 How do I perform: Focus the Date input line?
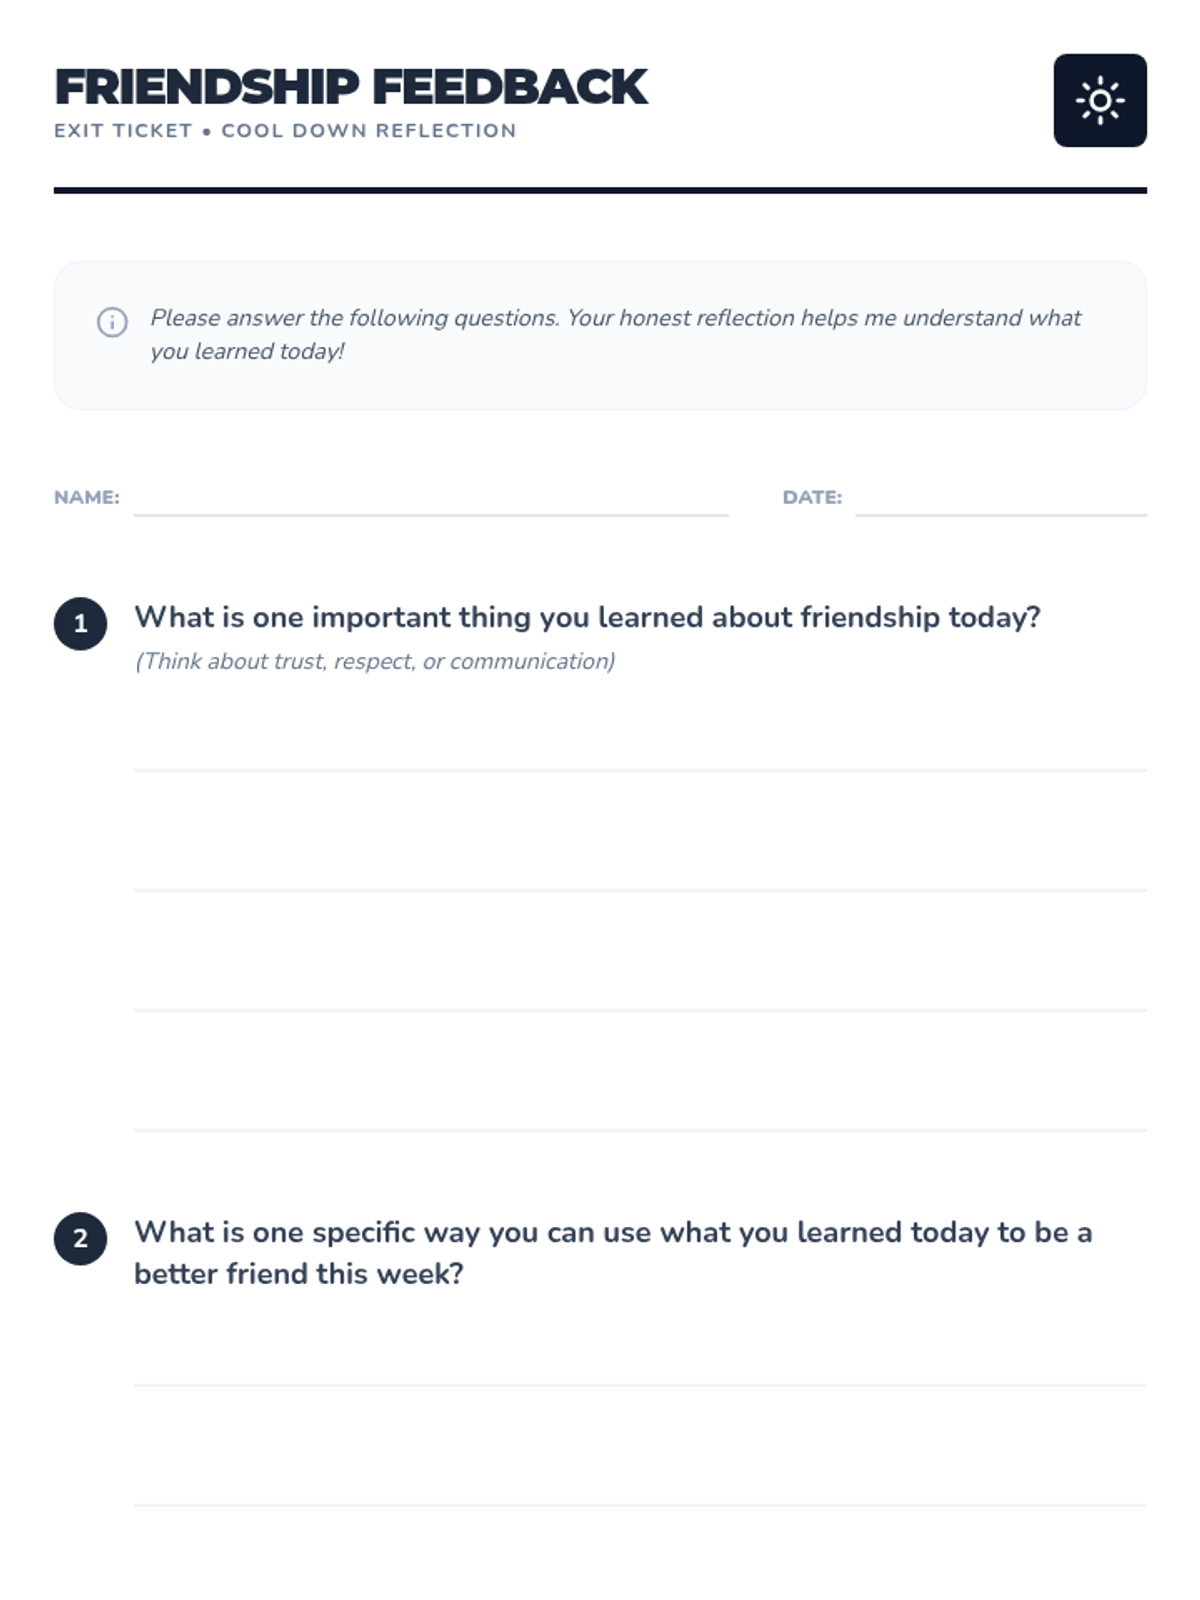[1000, 498]
